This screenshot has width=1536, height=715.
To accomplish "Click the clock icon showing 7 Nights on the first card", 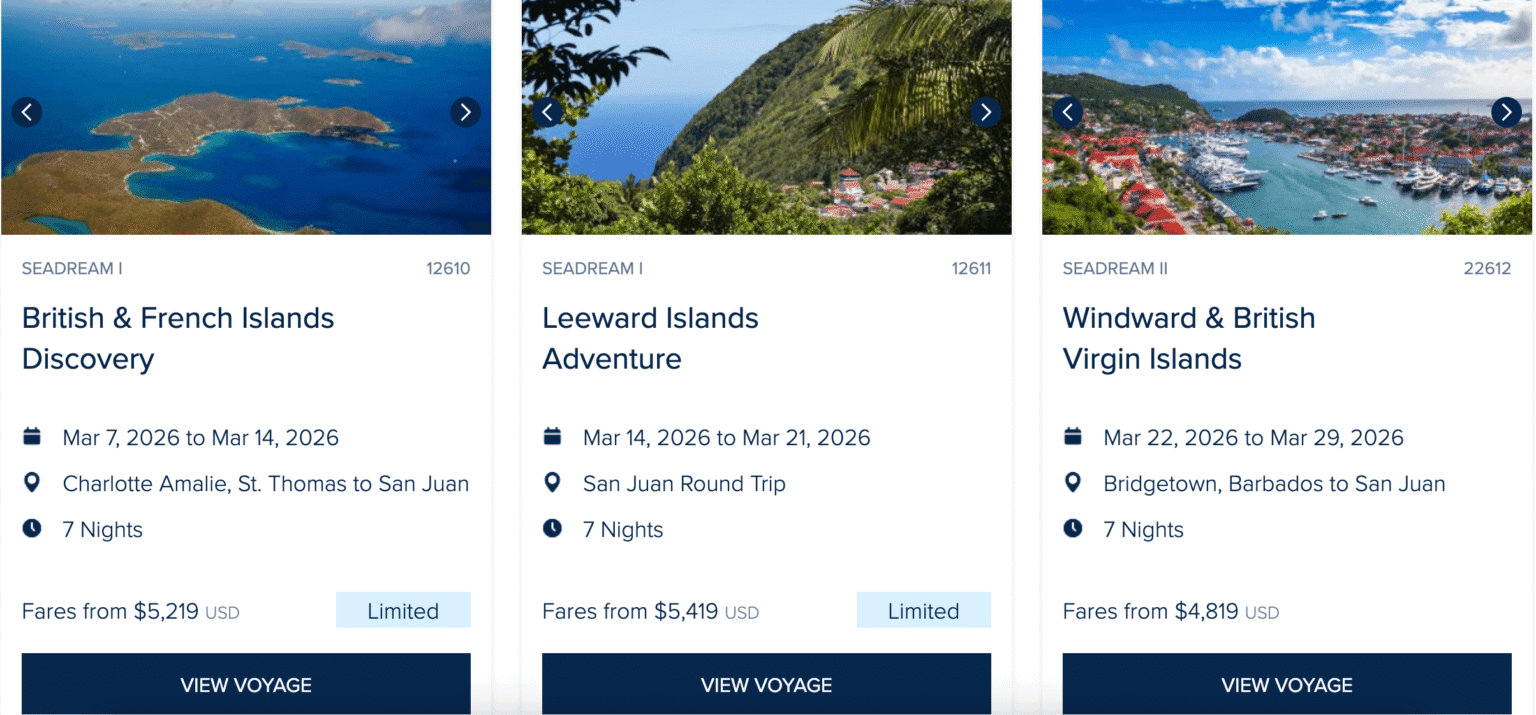I will click(x=31, y=529).
